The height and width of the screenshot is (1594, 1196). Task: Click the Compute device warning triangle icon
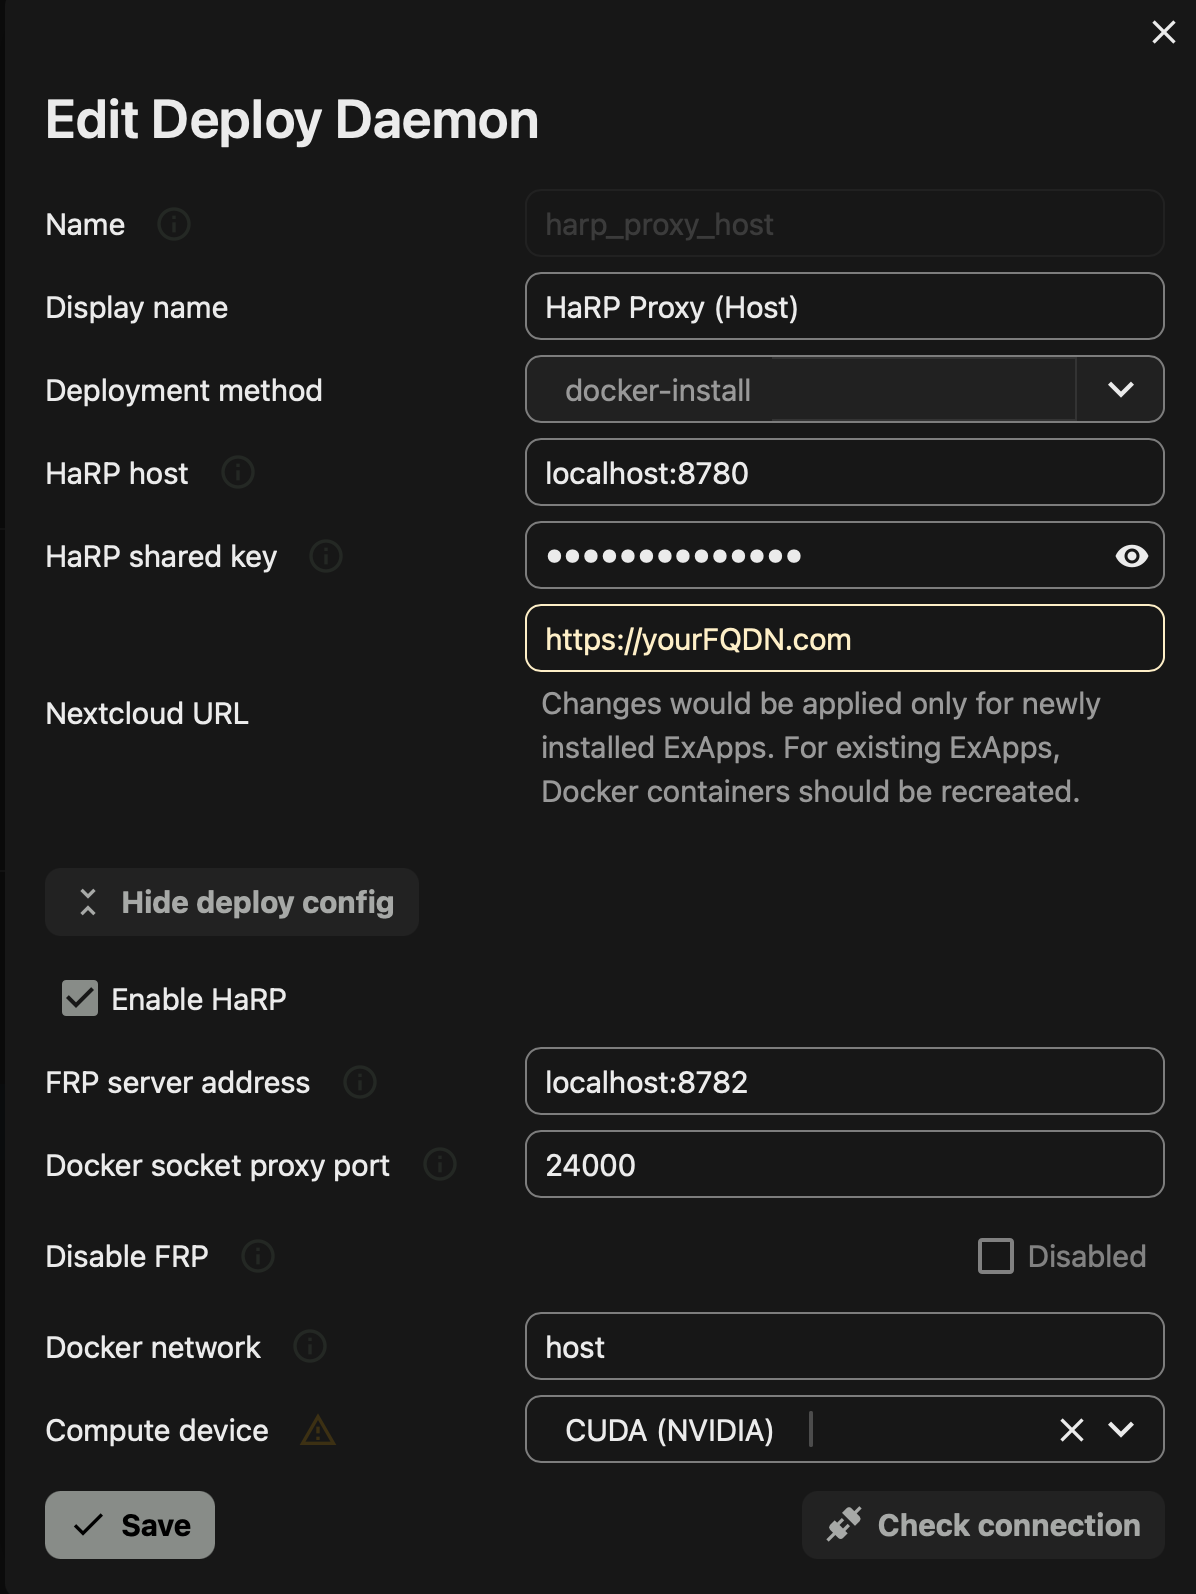(x=318, y=1431)
